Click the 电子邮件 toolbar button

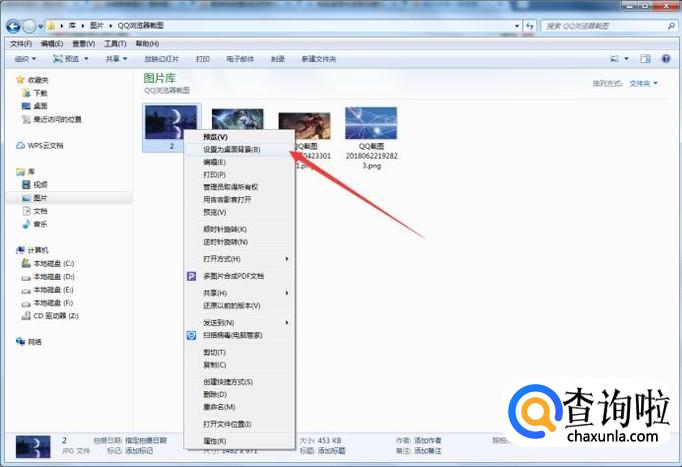tap(240, 59)
